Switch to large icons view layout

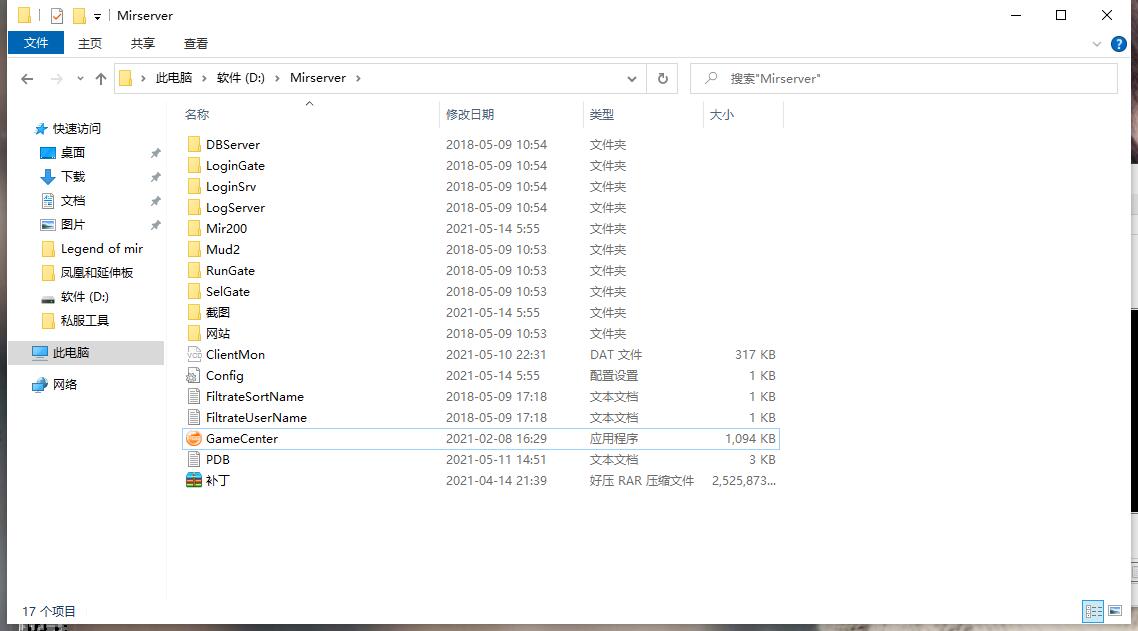pos(1115,611)
